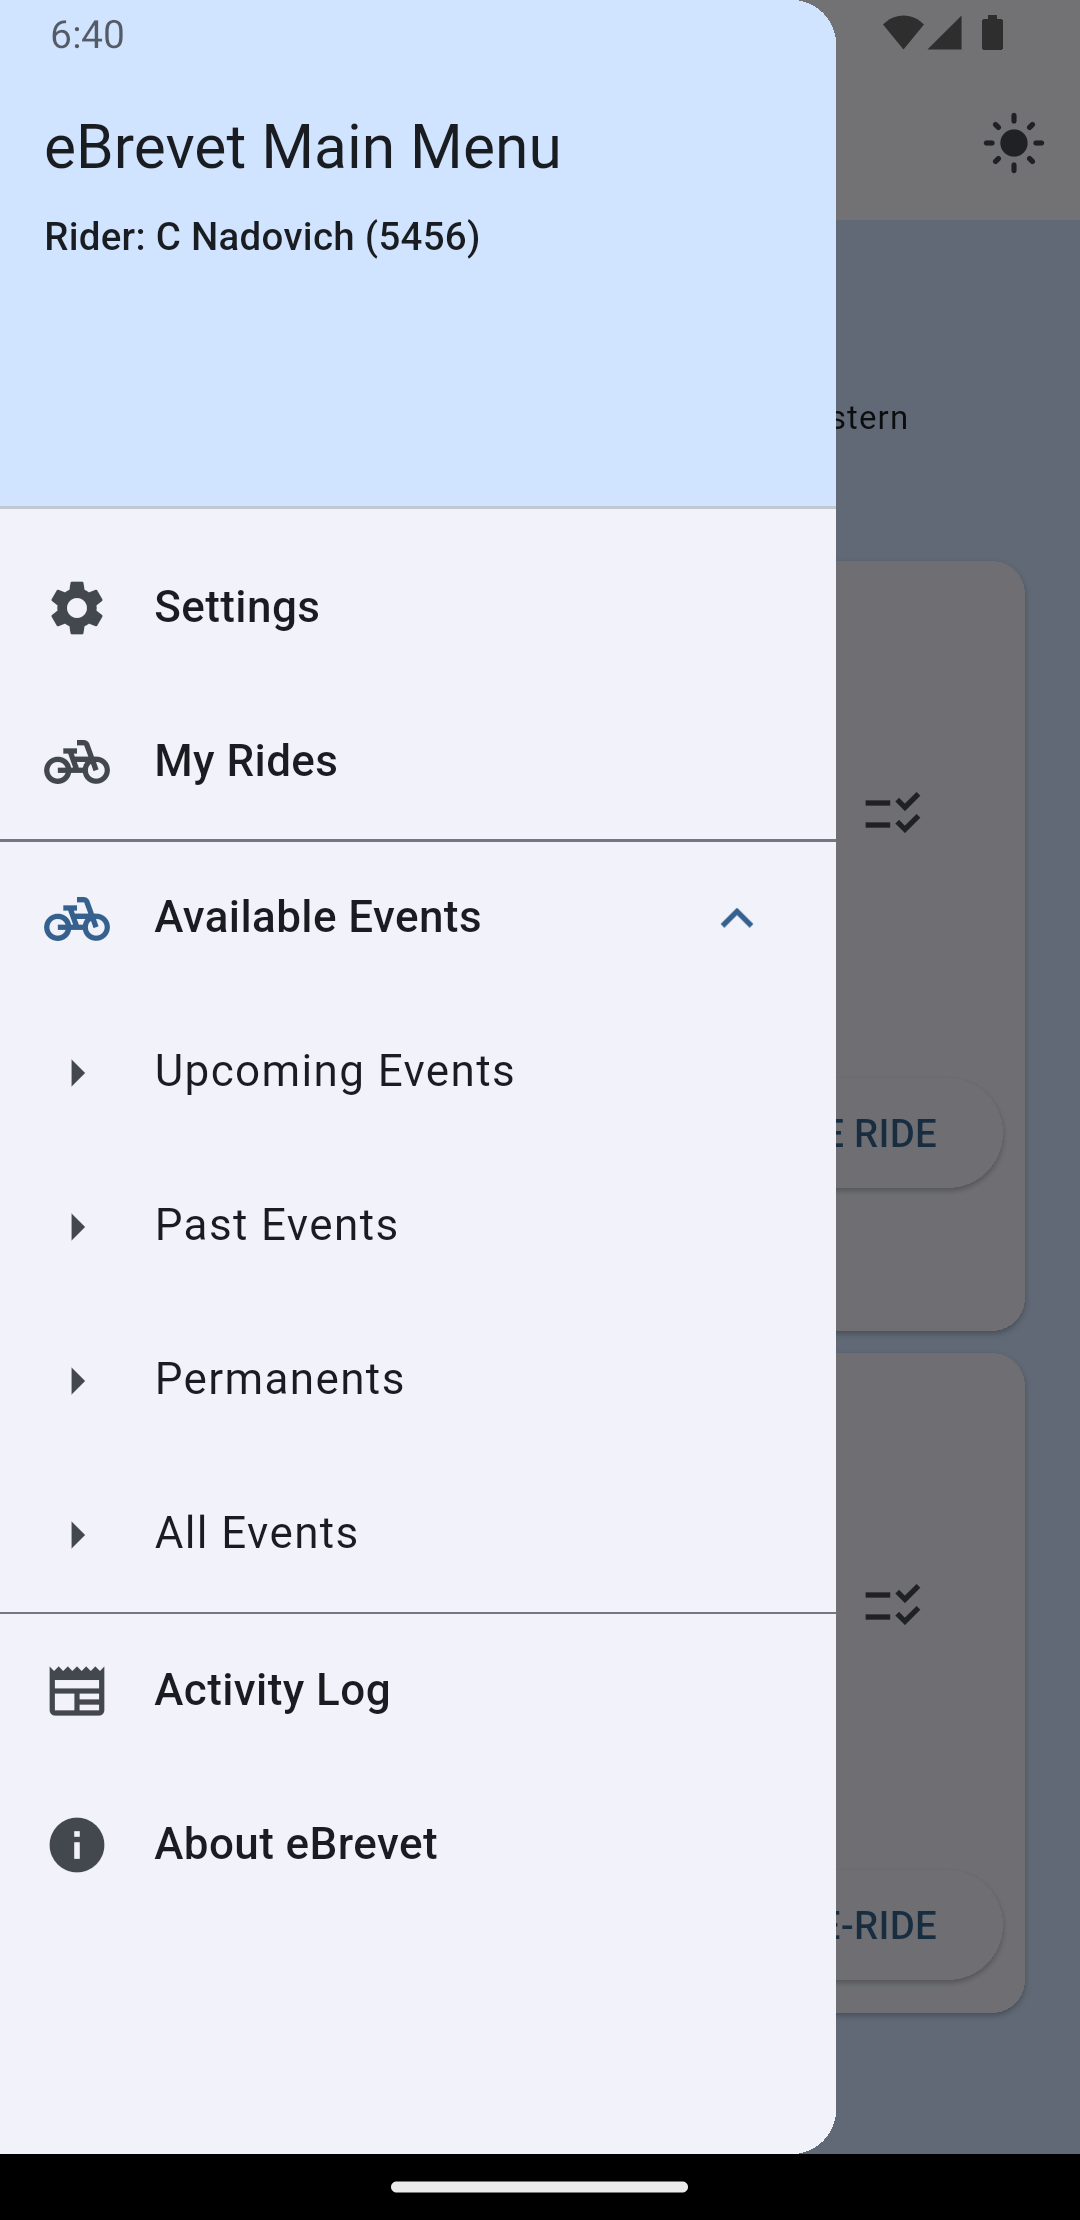
Task: Click the Settings gear icon
Action: coord(77,608)
